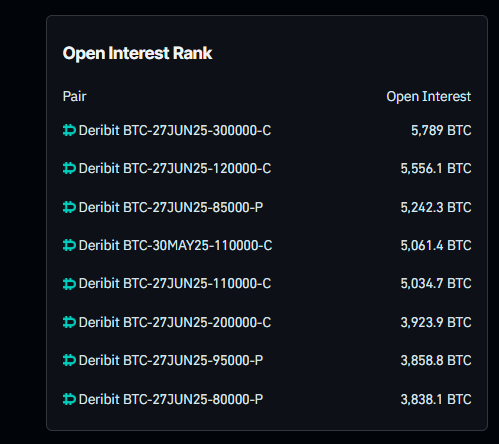Click Deribit icon beside BTC-27JUN25-80000-P
The height and width of the screenshot is (444, 499).
pyautogui.click(x=69, y=399)
